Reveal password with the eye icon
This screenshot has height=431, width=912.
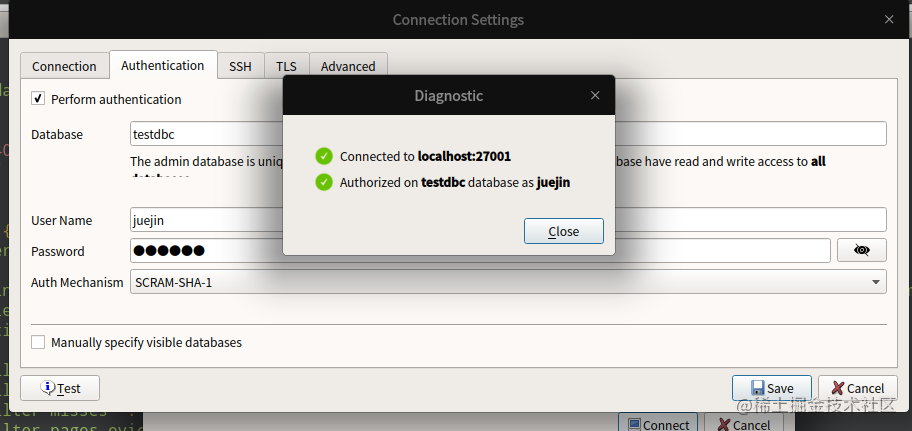point(861,250)
